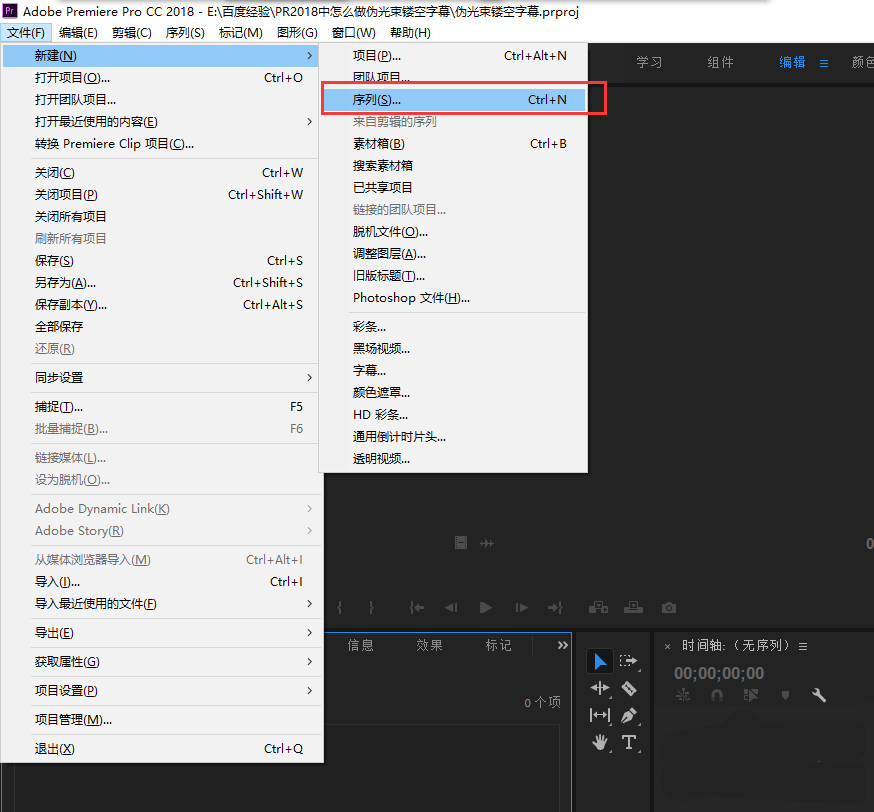Click the timeline Add Marker icon
Screen dimensions: 874x812
[785, 695]
